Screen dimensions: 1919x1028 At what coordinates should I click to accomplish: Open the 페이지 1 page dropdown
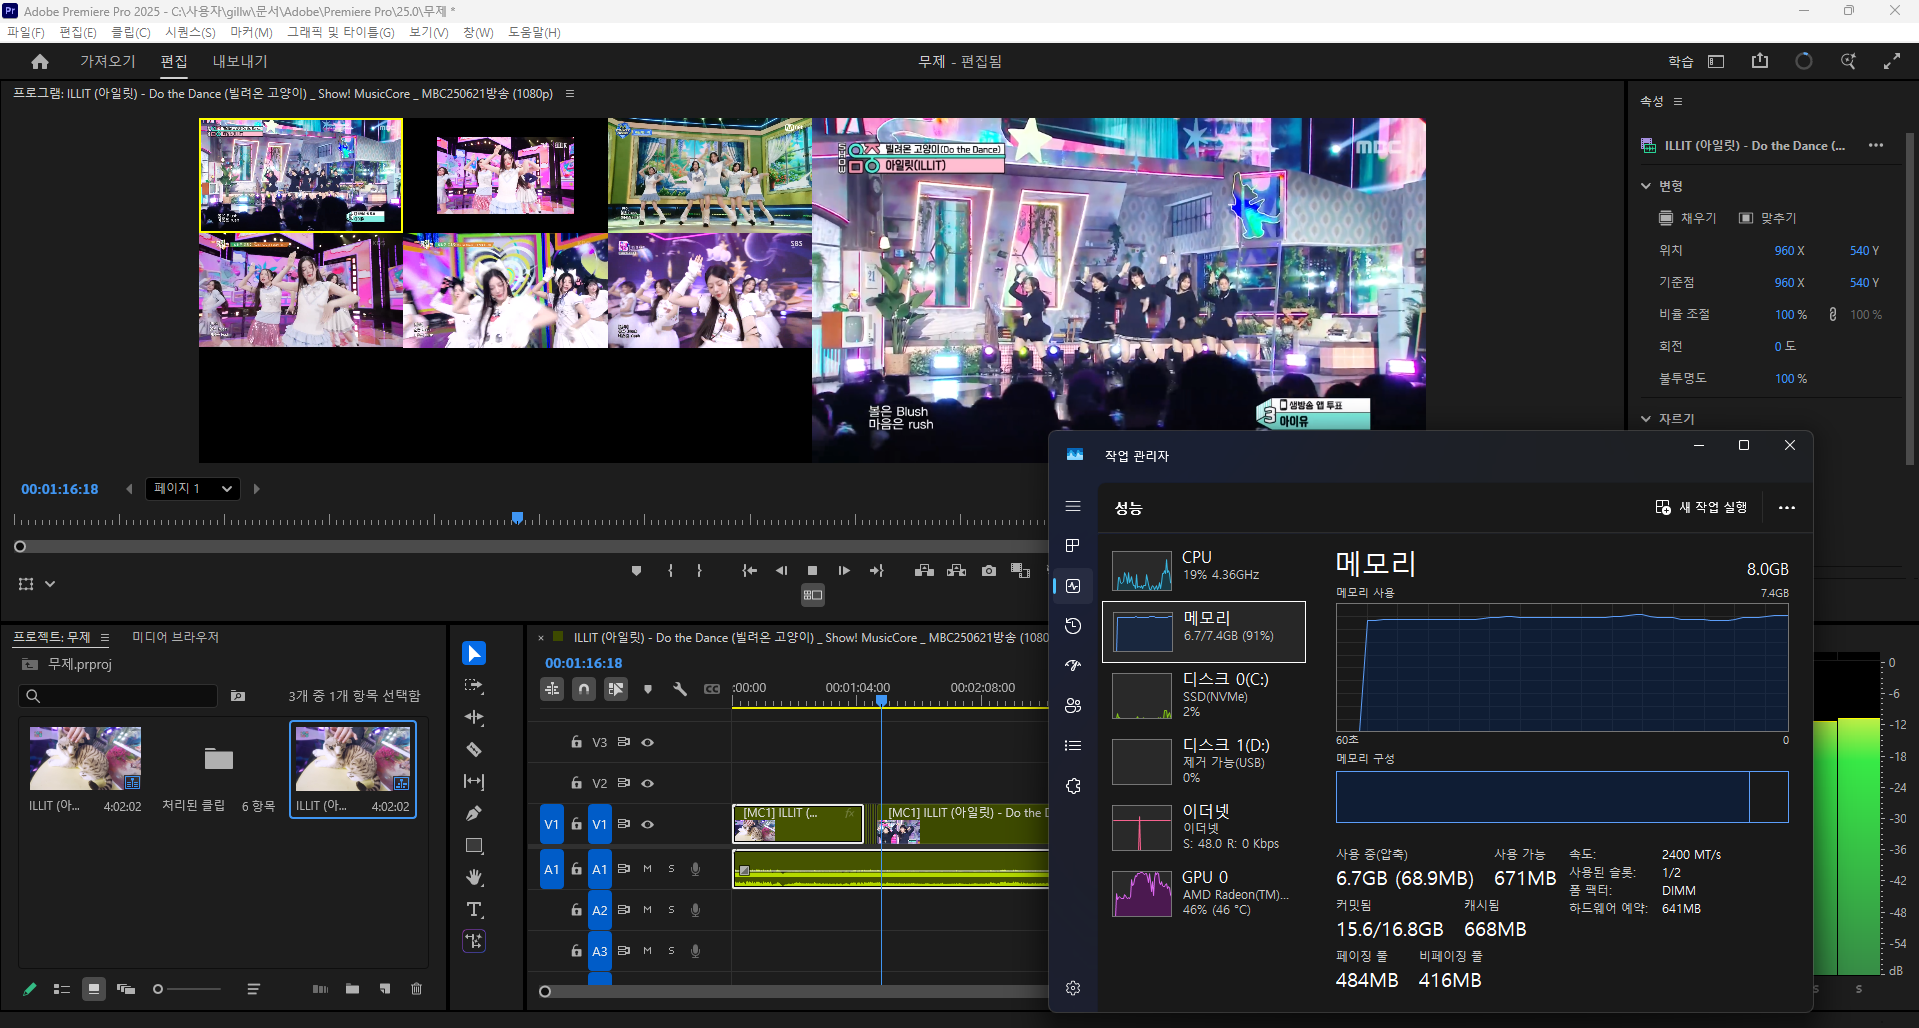click(193, 489)
